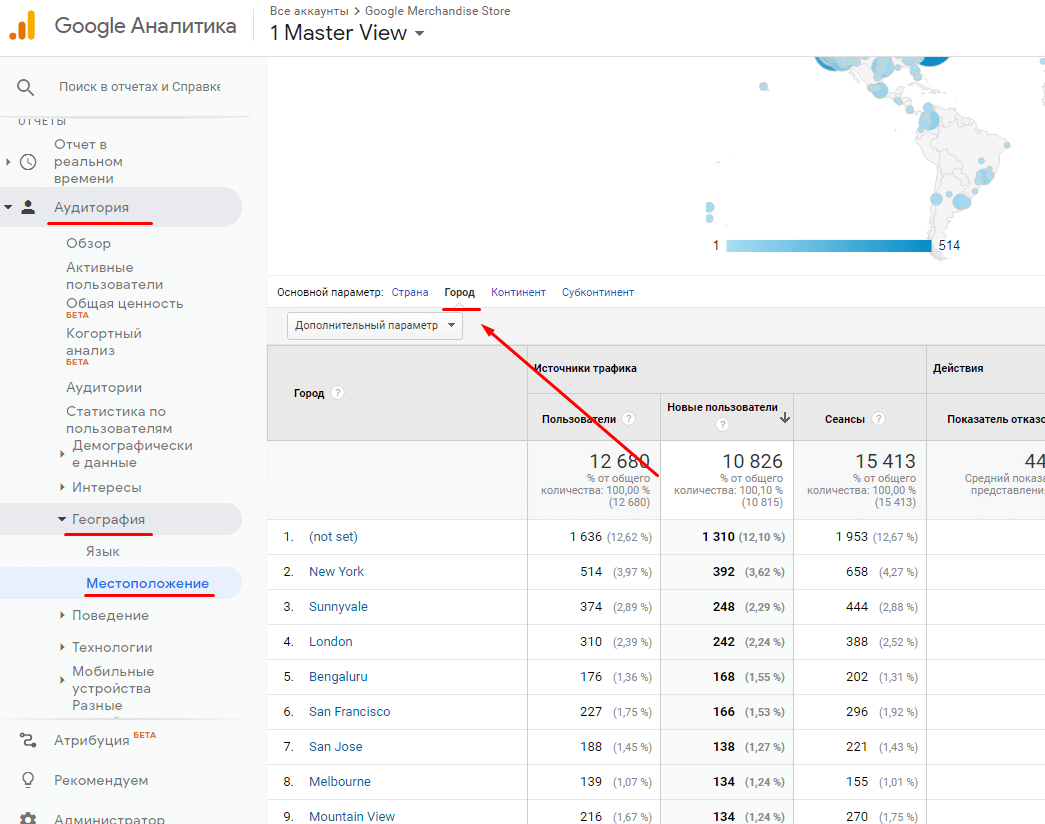This screenshot has height=824, width=1045.
Task: Open Язык under География
Action: pos(103,551)
